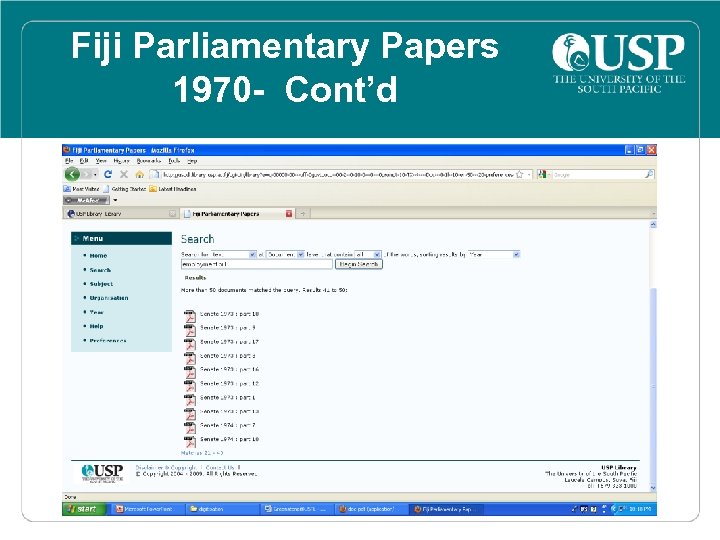Image resolution: width=720 pixels, height=540 pixels.
Task: Open PDF icon for Senate 1973 part 9
Action: pyautogui.click(x=190, y=330)
